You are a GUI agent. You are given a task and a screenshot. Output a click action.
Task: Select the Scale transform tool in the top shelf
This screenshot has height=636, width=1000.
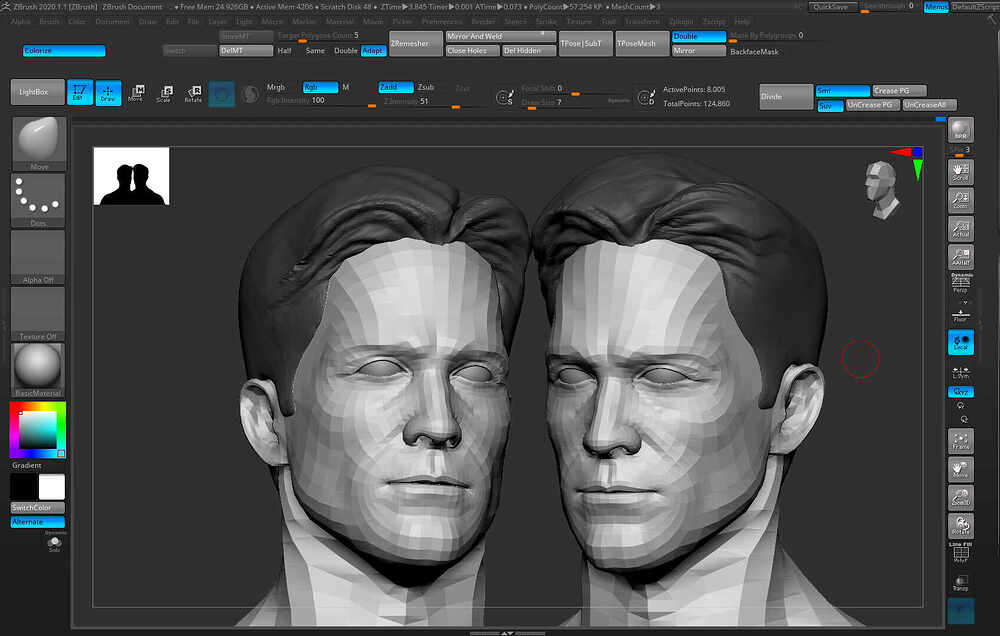165,93
